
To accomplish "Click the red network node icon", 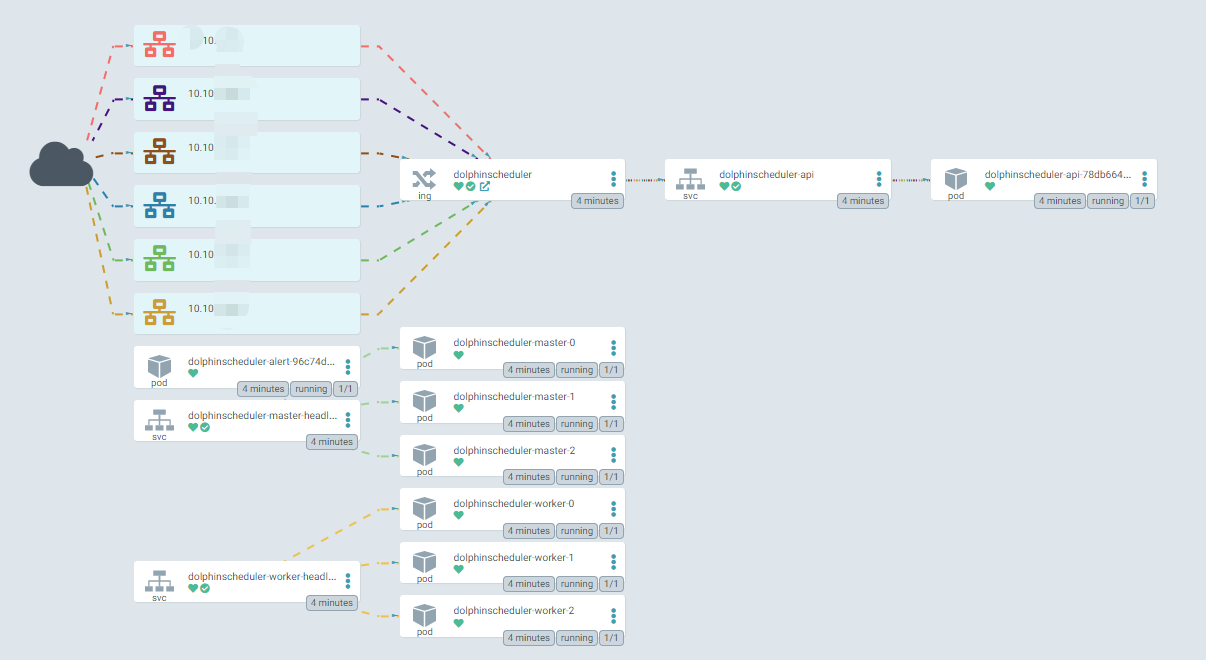I will pyautogui.click(x=159, y=45).
